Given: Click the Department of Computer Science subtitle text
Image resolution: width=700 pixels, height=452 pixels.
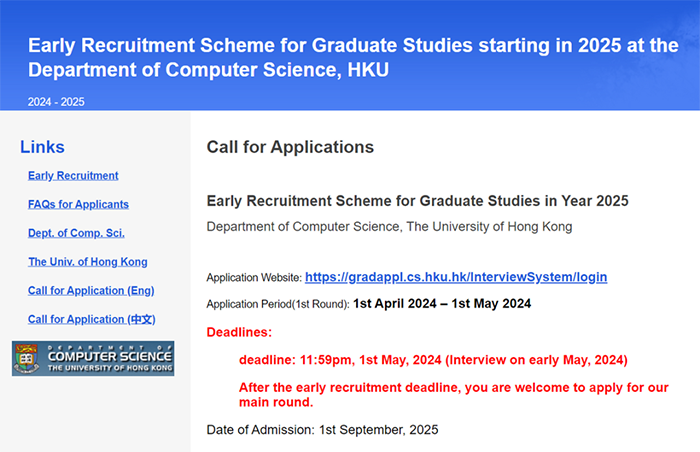Looking at the screenshot, I should (x=389, y=226).
